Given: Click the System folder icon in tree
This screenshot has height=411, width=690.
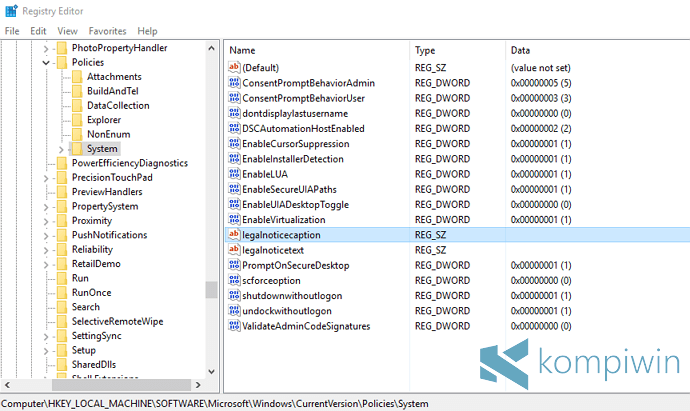Looking at the screenshot, I should click(x=77, y=148).
